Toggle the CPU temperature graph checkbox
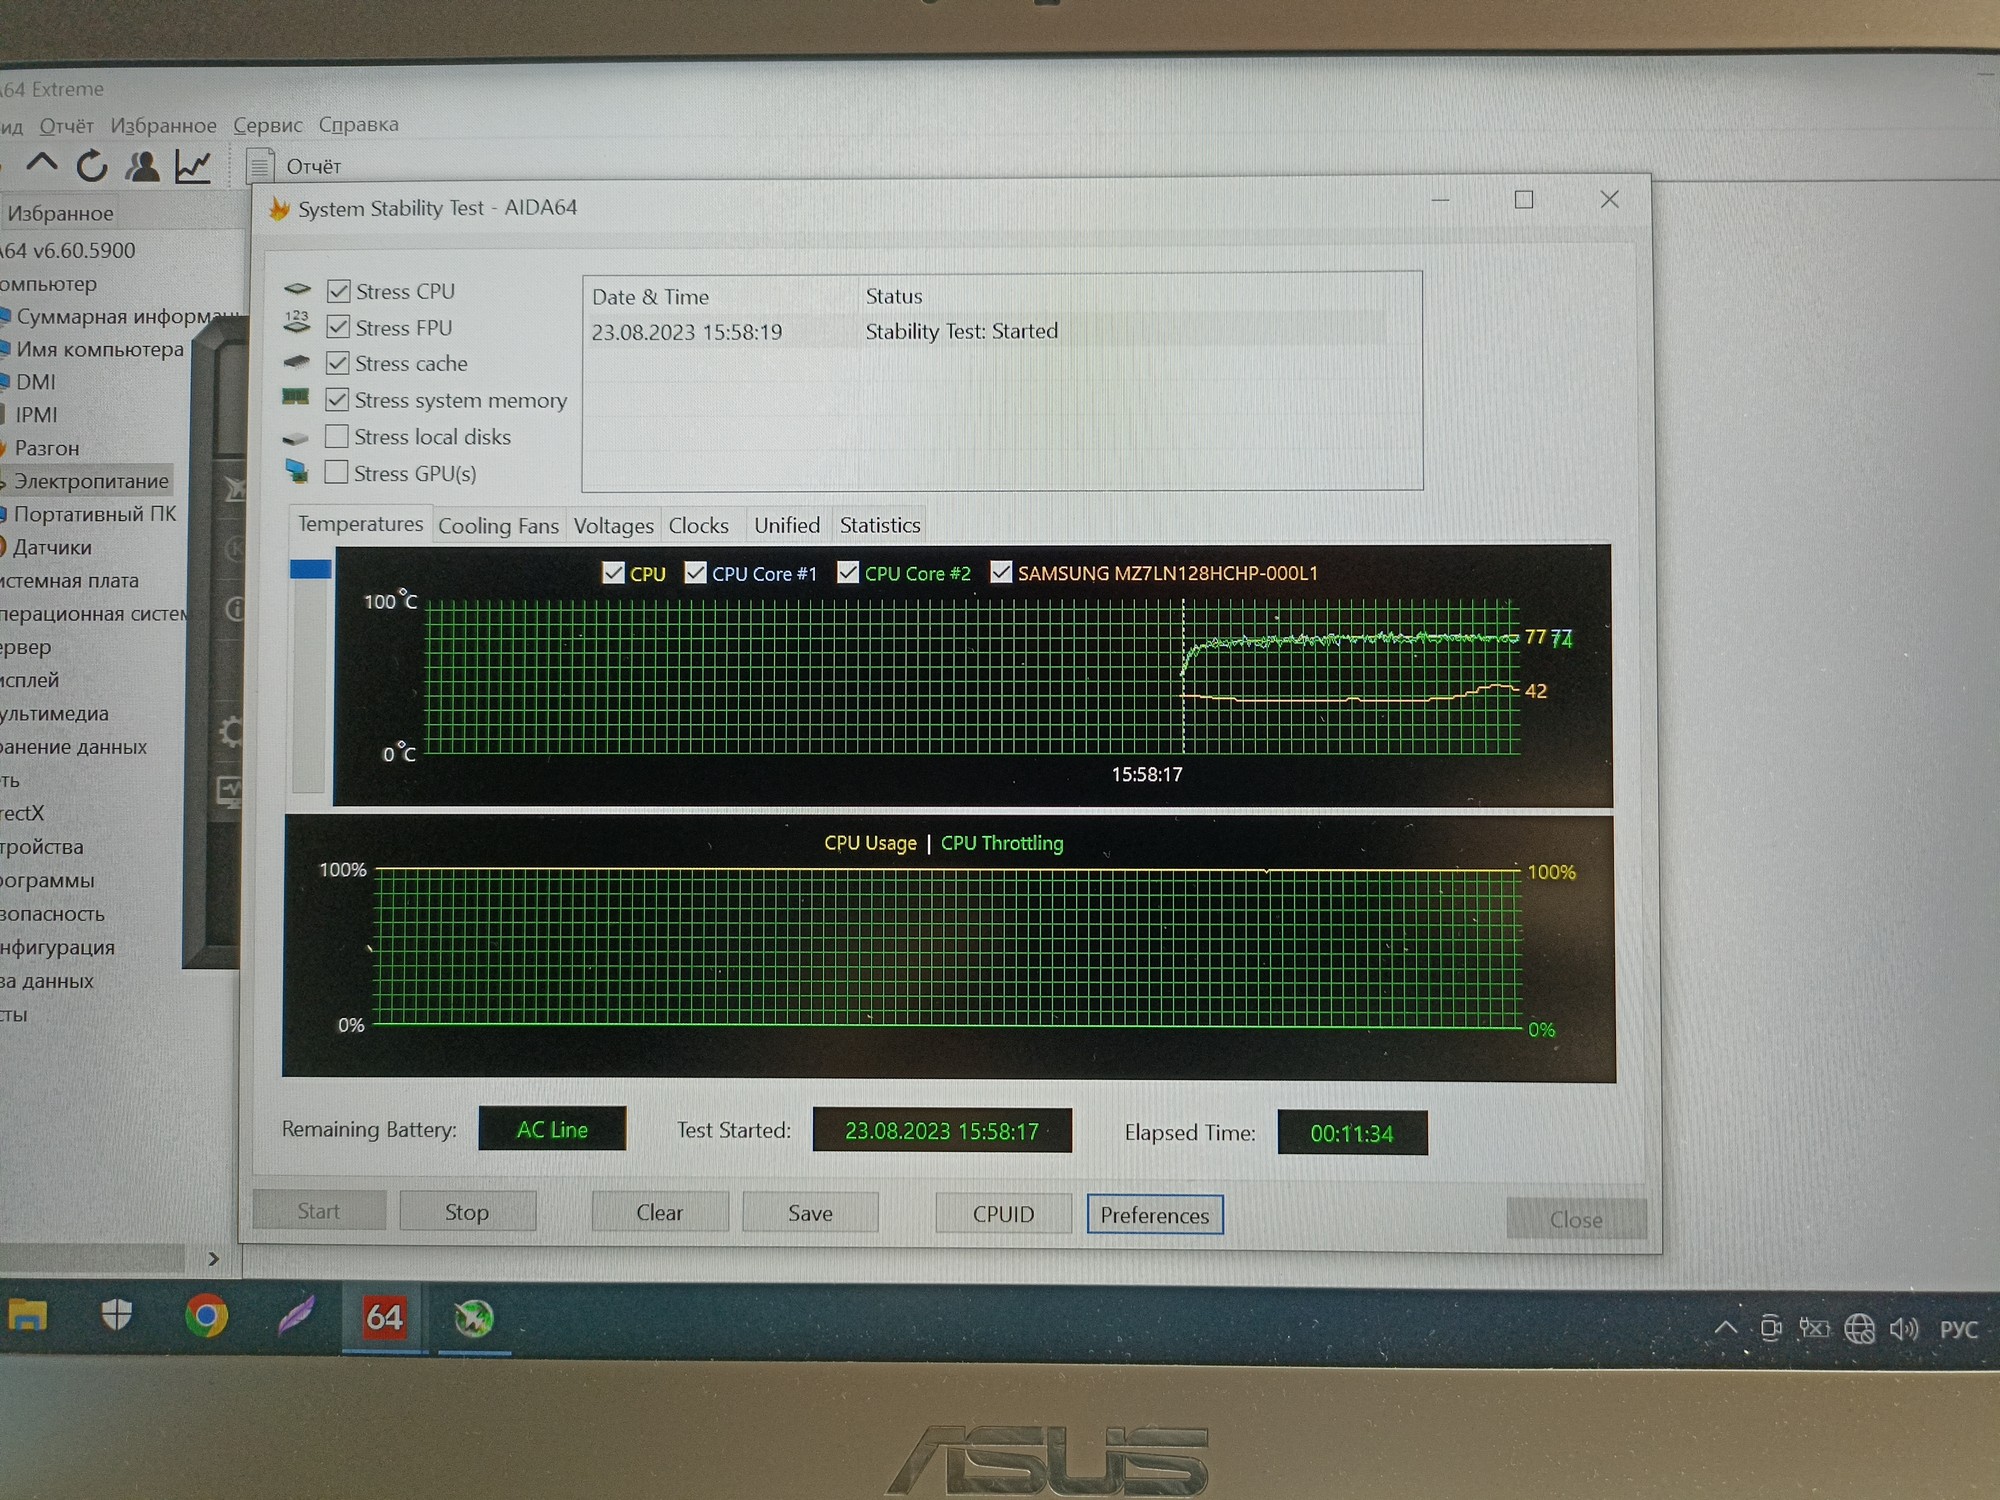 click(613, 573)
